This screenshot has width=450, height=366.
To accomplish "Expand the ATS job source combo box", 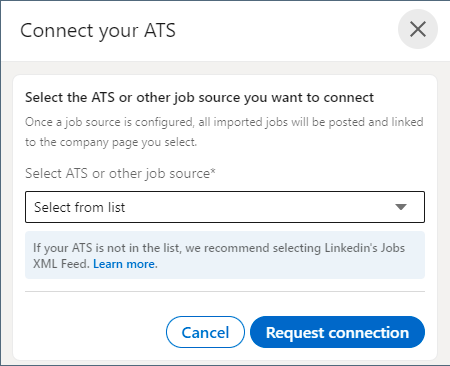I will (225, 207).
